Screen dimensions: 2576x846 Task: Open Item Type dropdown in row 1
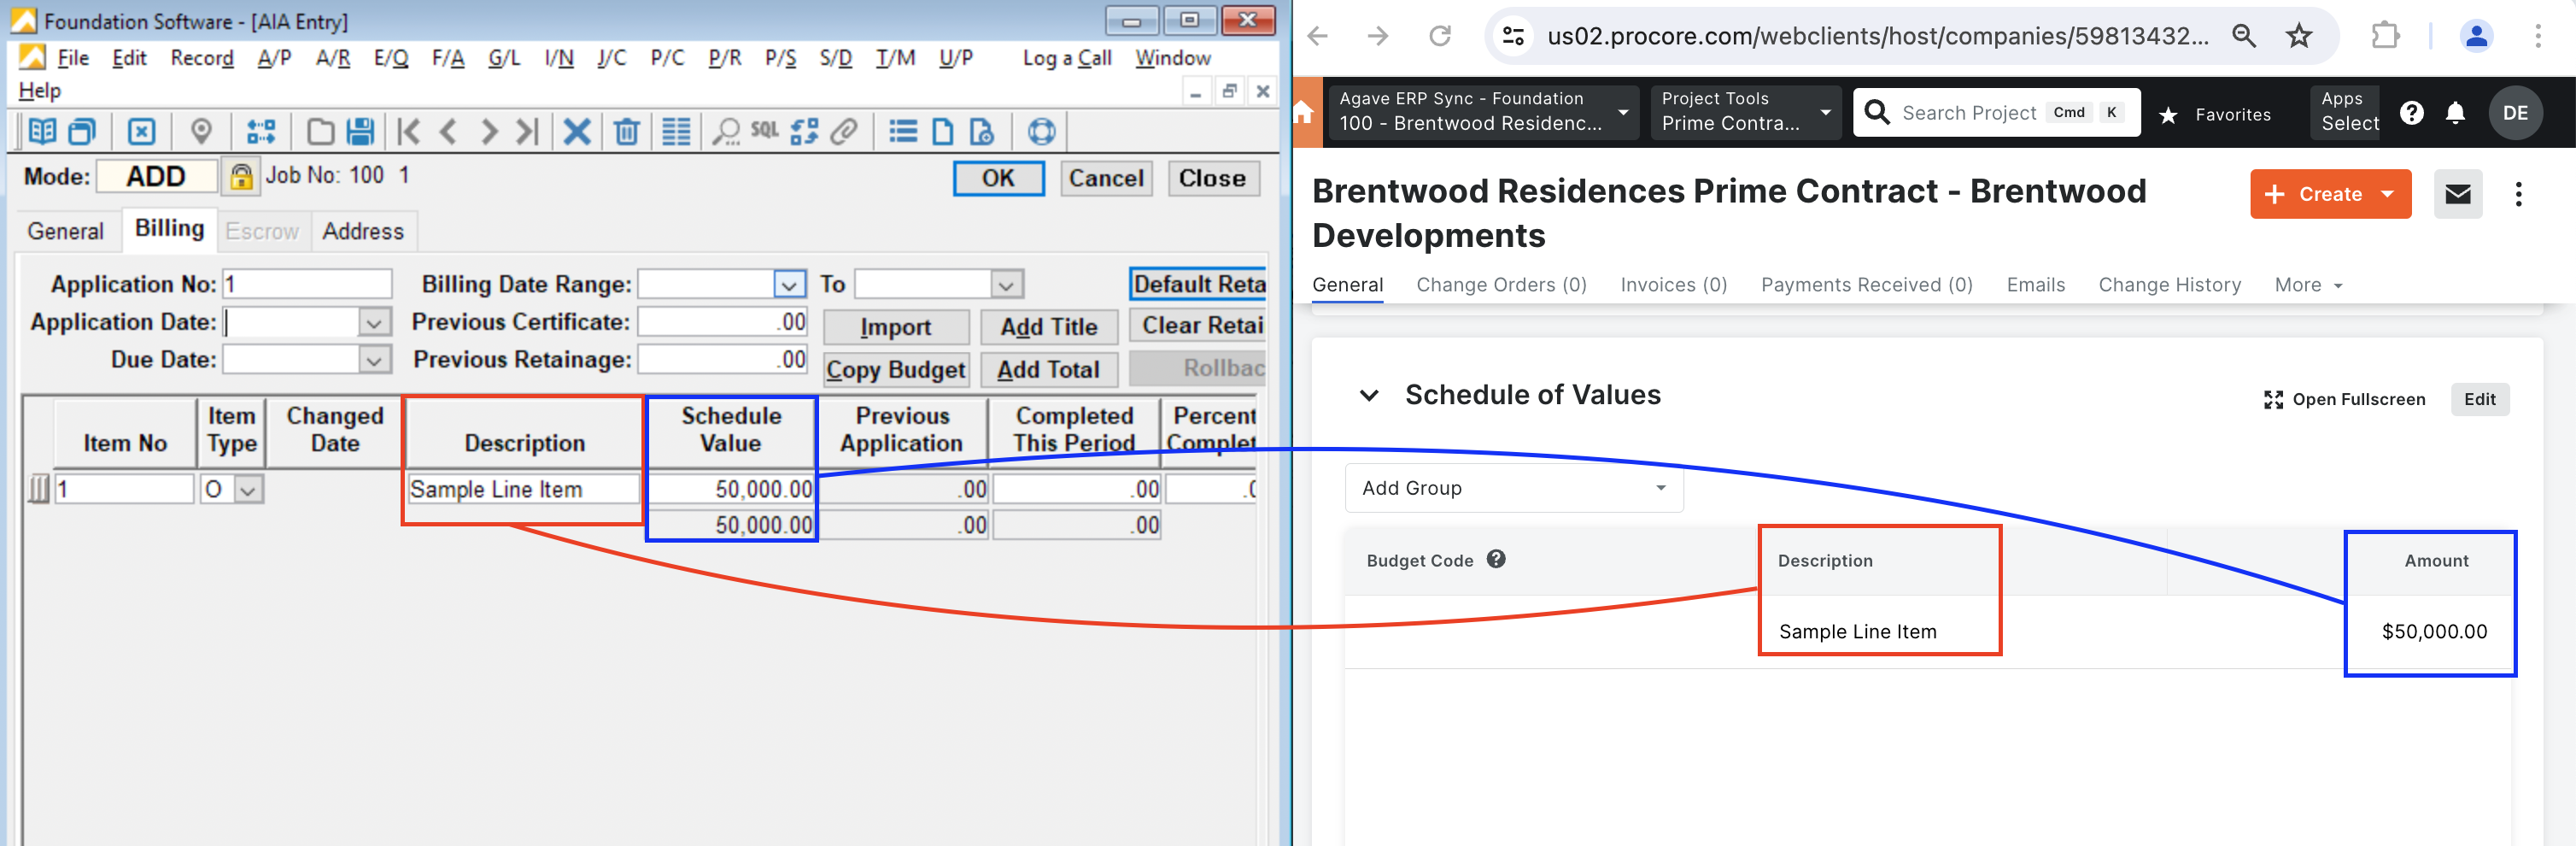coord(249,489)
